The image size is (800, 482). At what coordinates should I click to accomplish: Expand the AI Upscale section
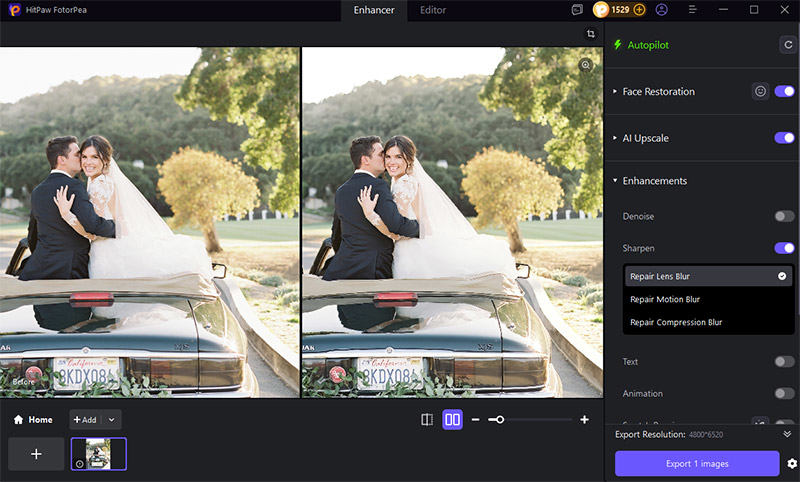615,138
